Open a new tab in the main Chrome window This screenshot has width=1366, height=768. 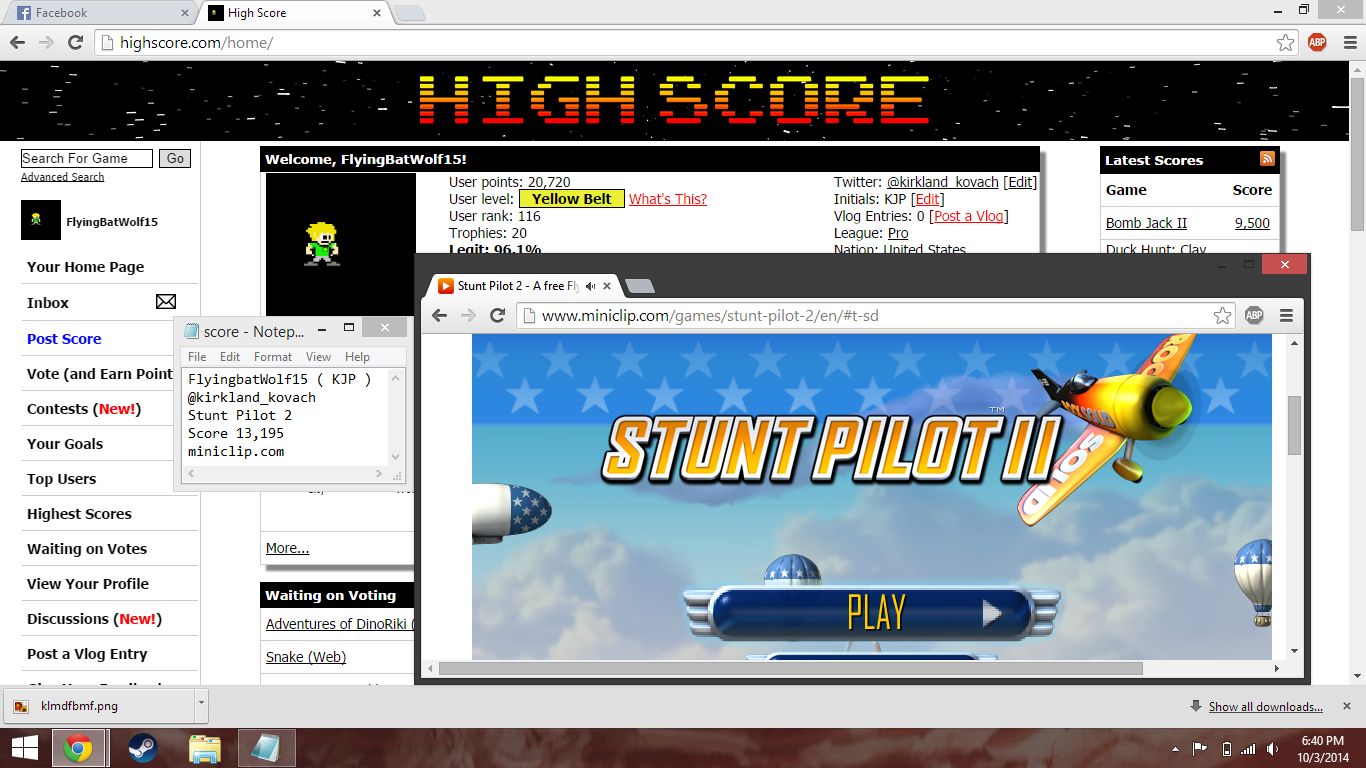point(409,13)
